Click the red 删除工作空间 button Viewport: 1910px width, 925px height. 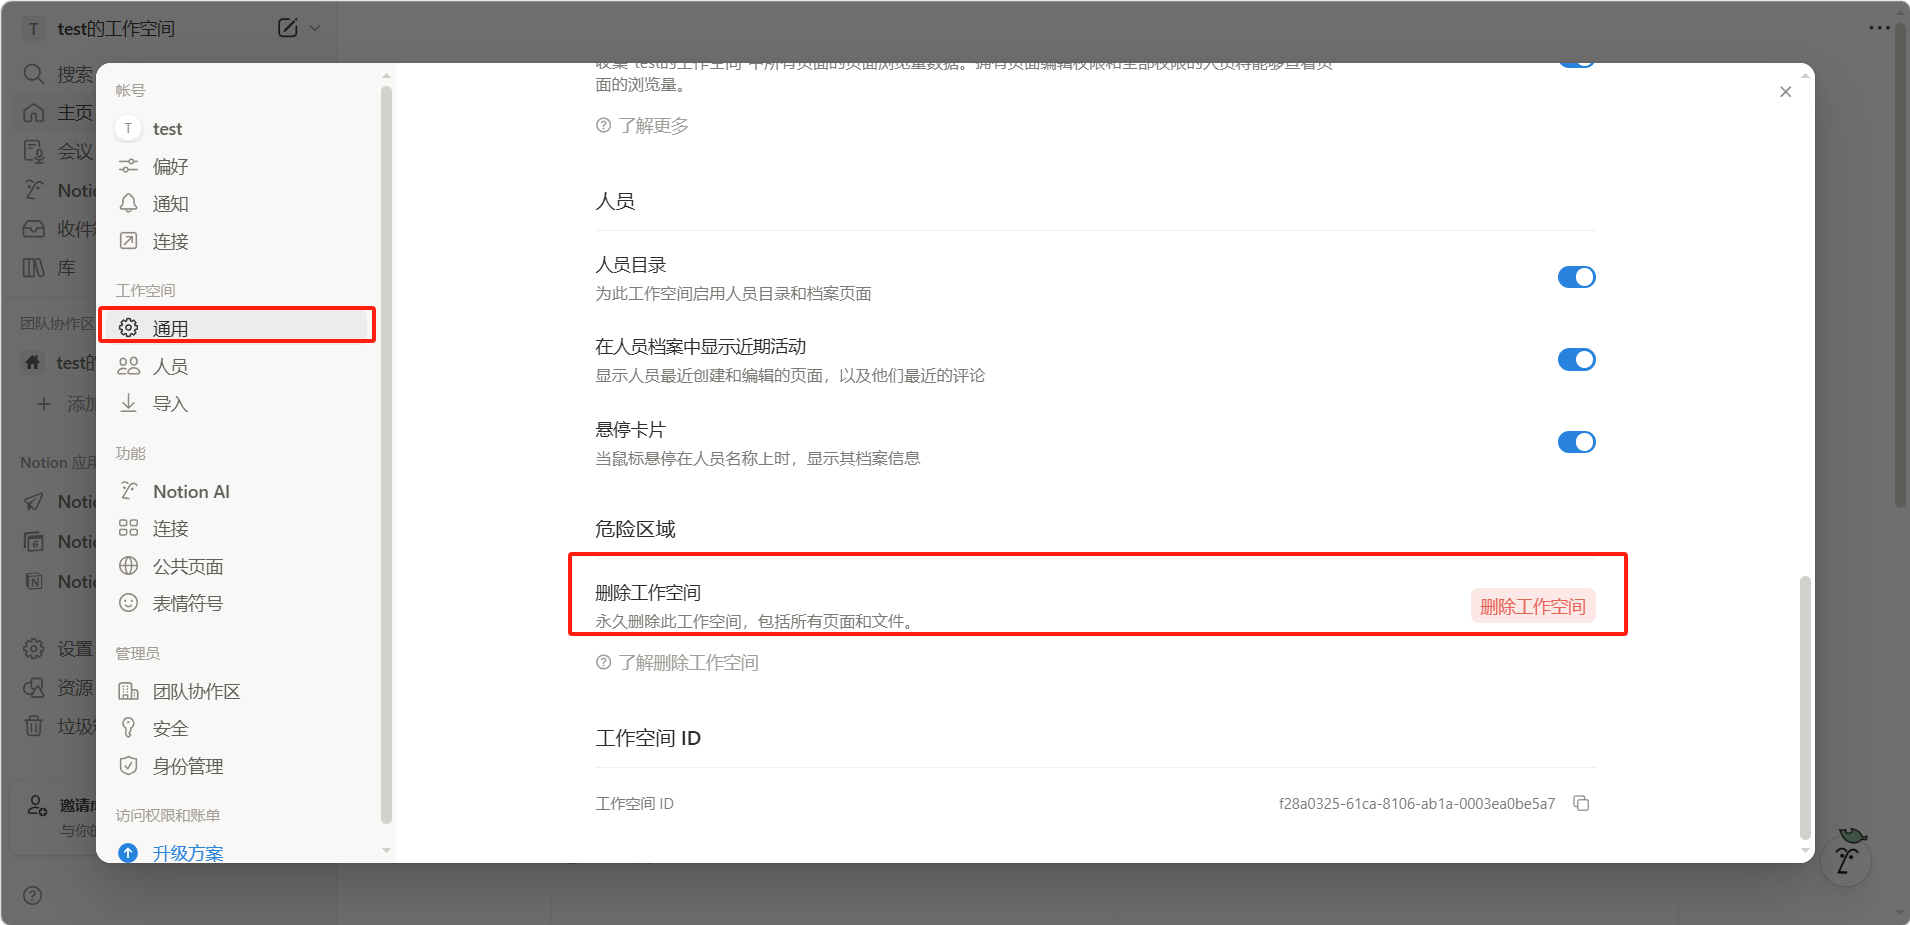(1532, 606)
